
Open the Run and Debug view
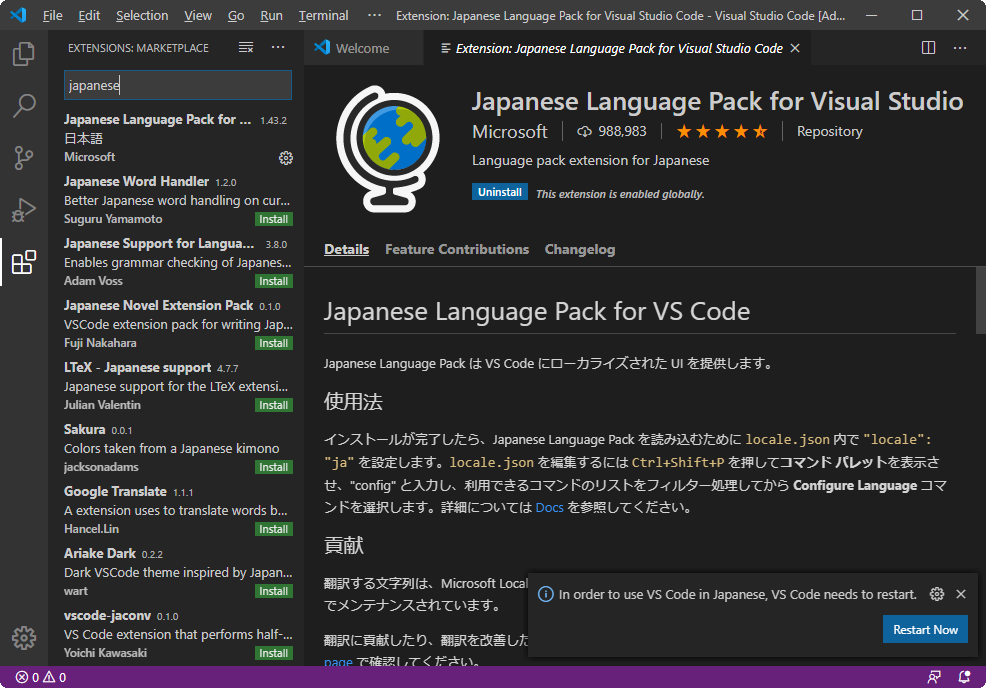(x=24, y=210)
